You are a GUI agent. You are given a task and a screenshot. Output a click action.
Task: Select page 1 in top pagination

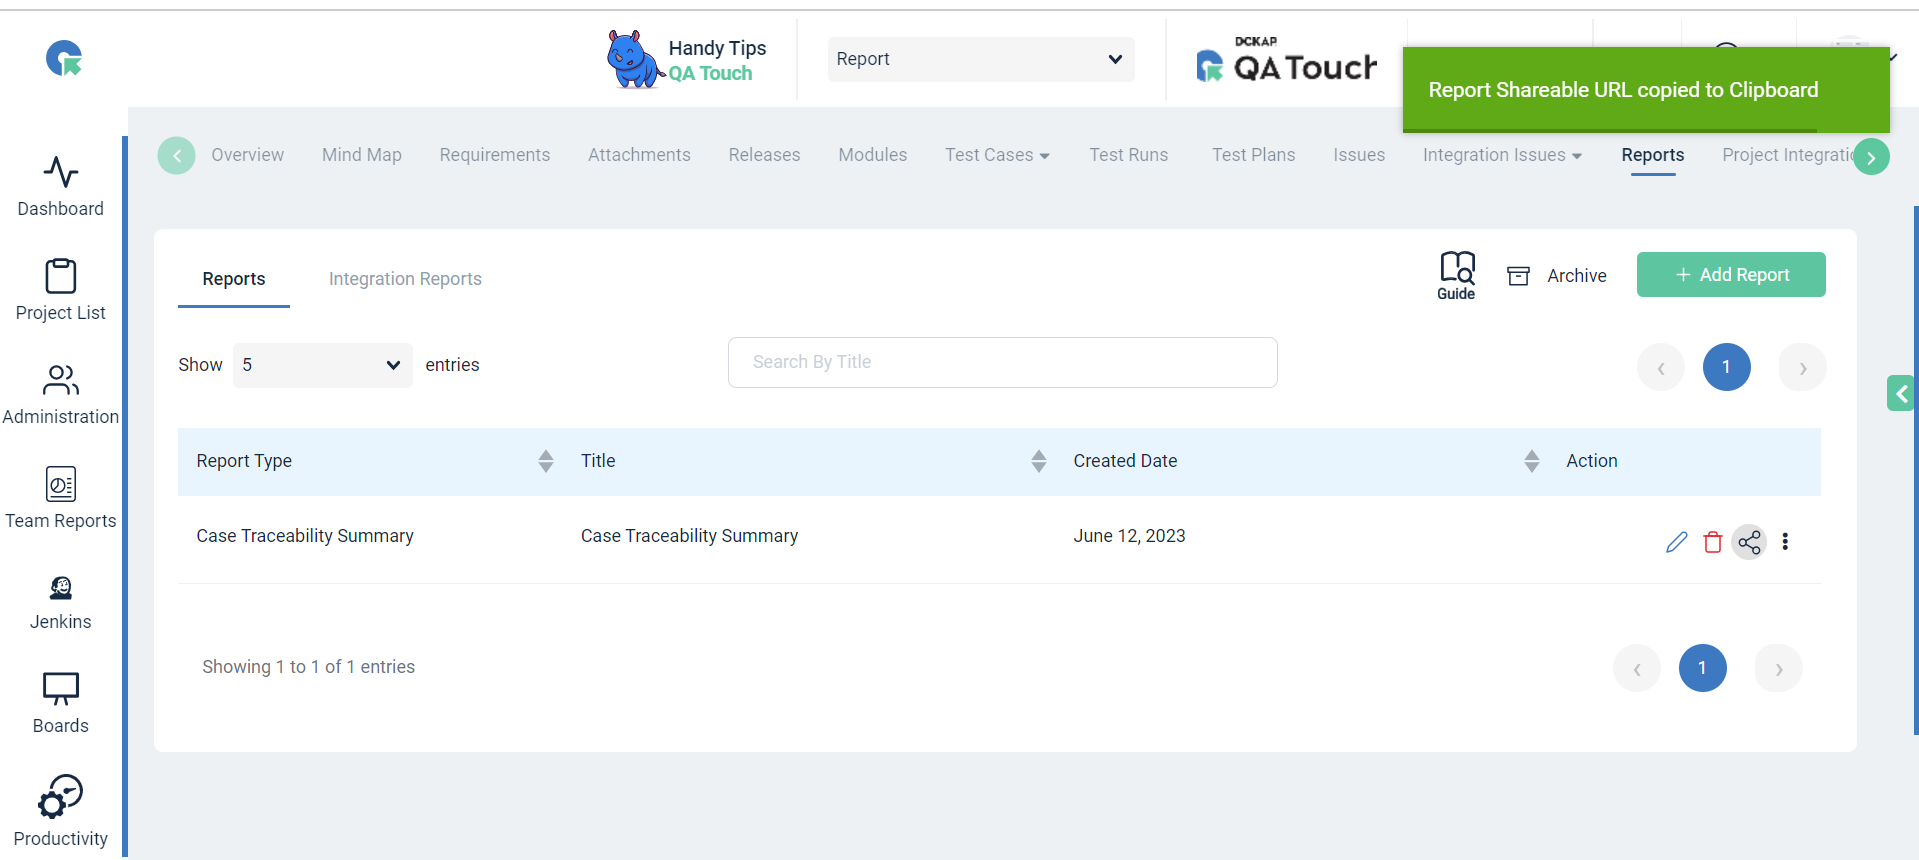1727,368
